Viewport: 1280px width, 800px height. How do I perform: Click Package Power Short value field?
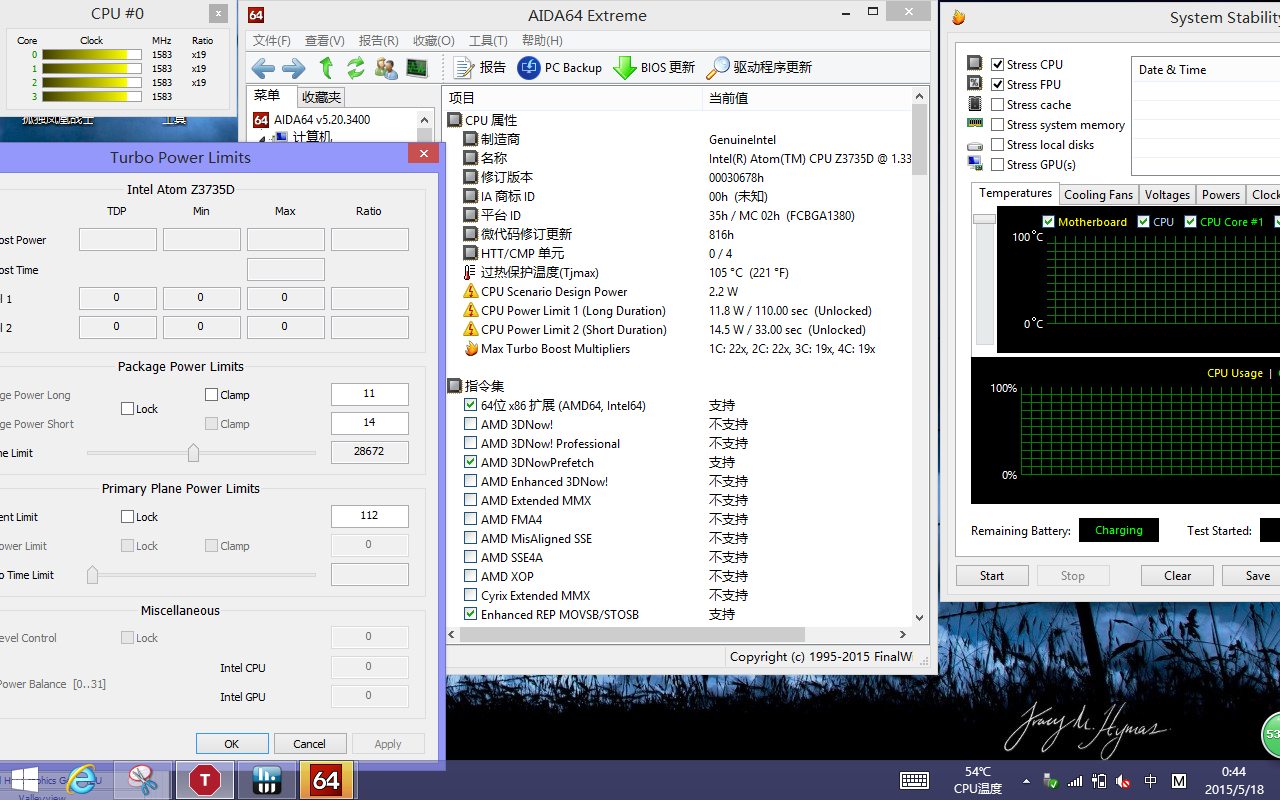369,423
